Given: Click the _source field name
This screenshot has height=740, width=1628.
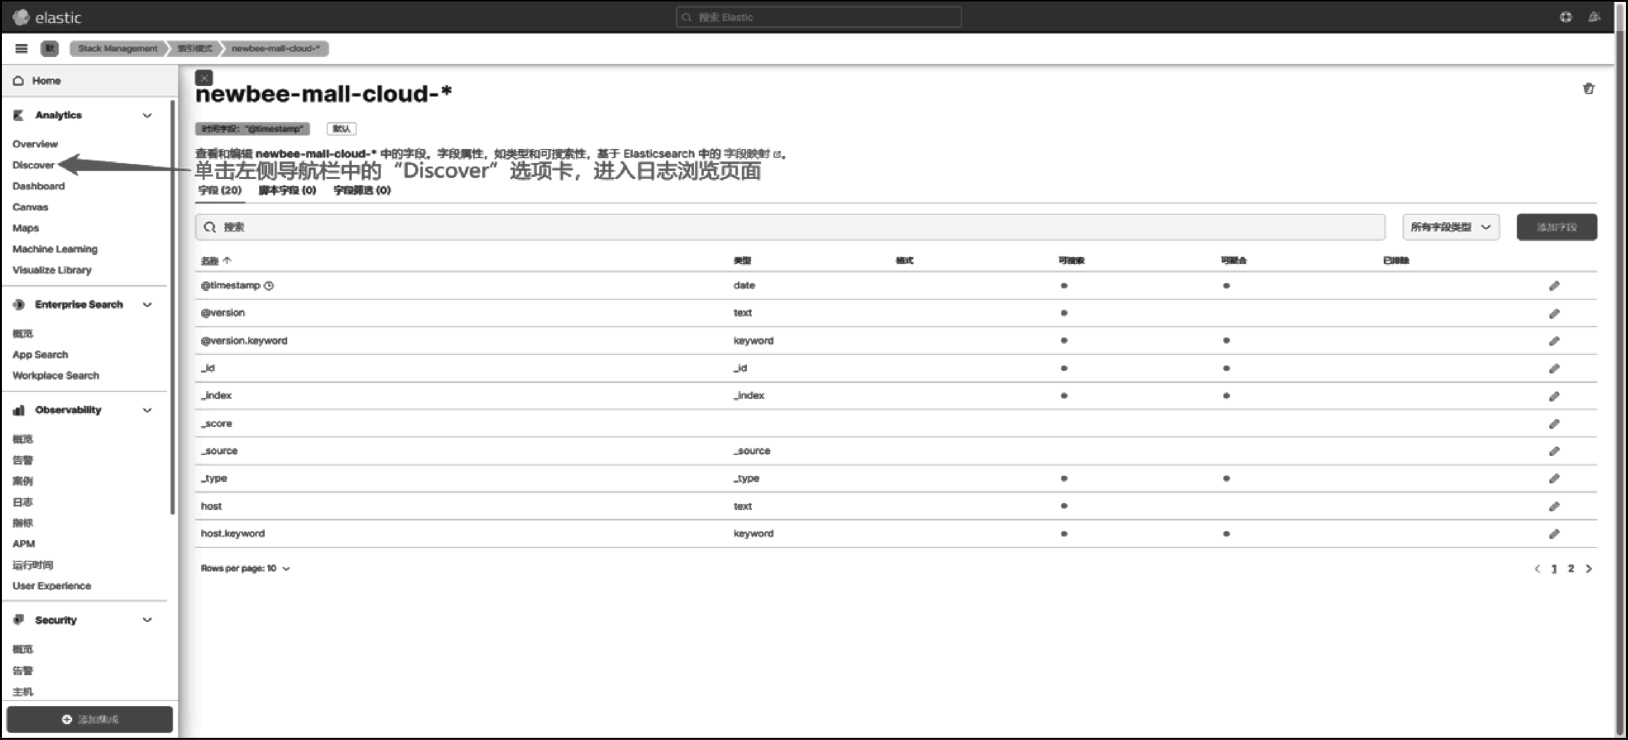Looking at the screenshot, I should tap(219, 451).
